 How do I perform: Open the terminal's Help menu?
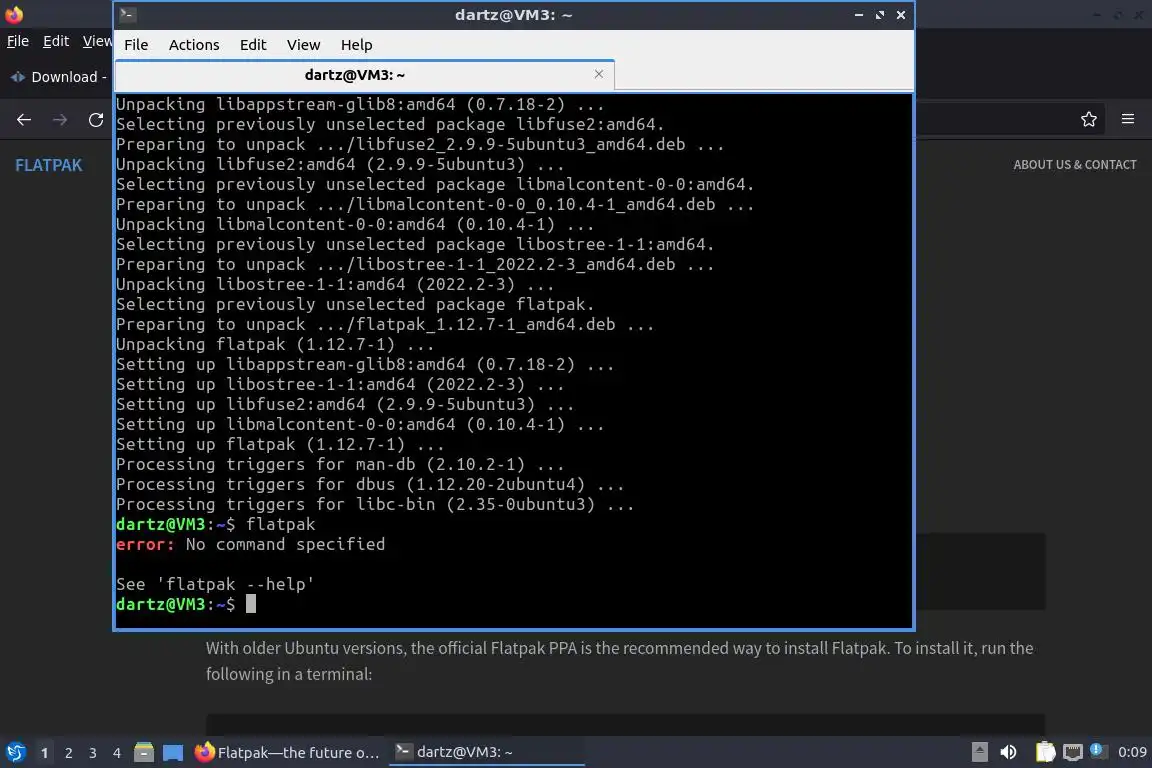pos(356,45)
